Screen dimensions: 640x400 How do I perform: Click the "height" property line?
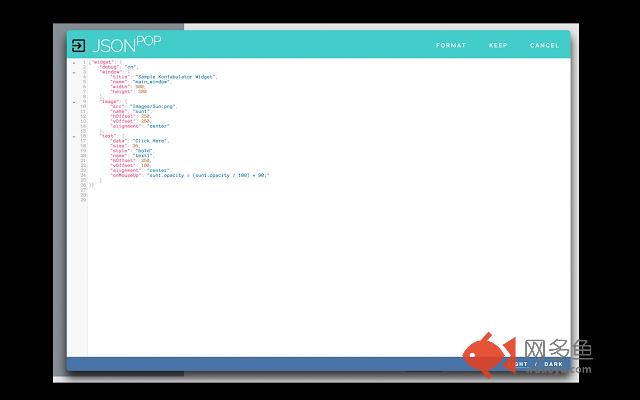[x=129, y=91]
